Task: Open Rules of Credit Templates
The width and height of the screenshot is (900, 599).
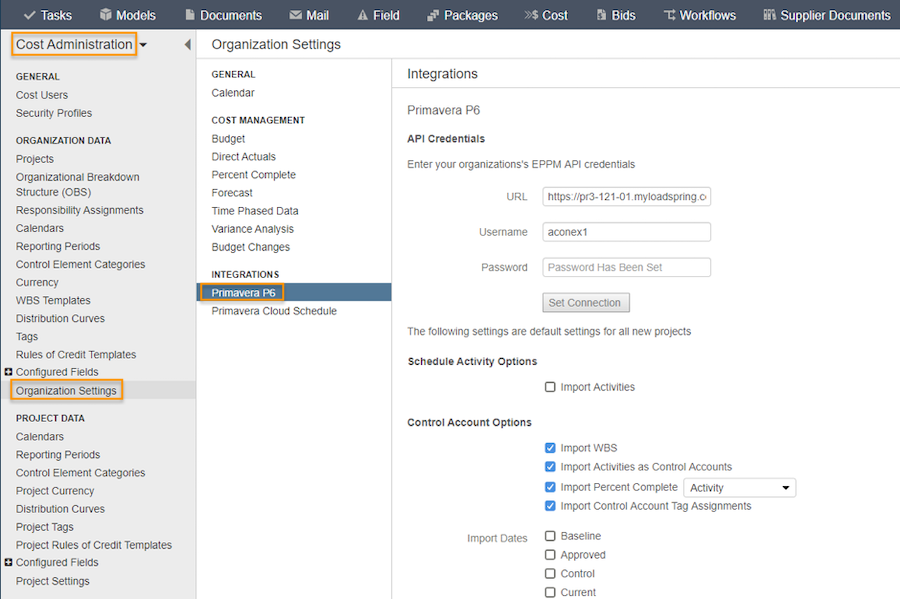Action: [x=76, y=355]
